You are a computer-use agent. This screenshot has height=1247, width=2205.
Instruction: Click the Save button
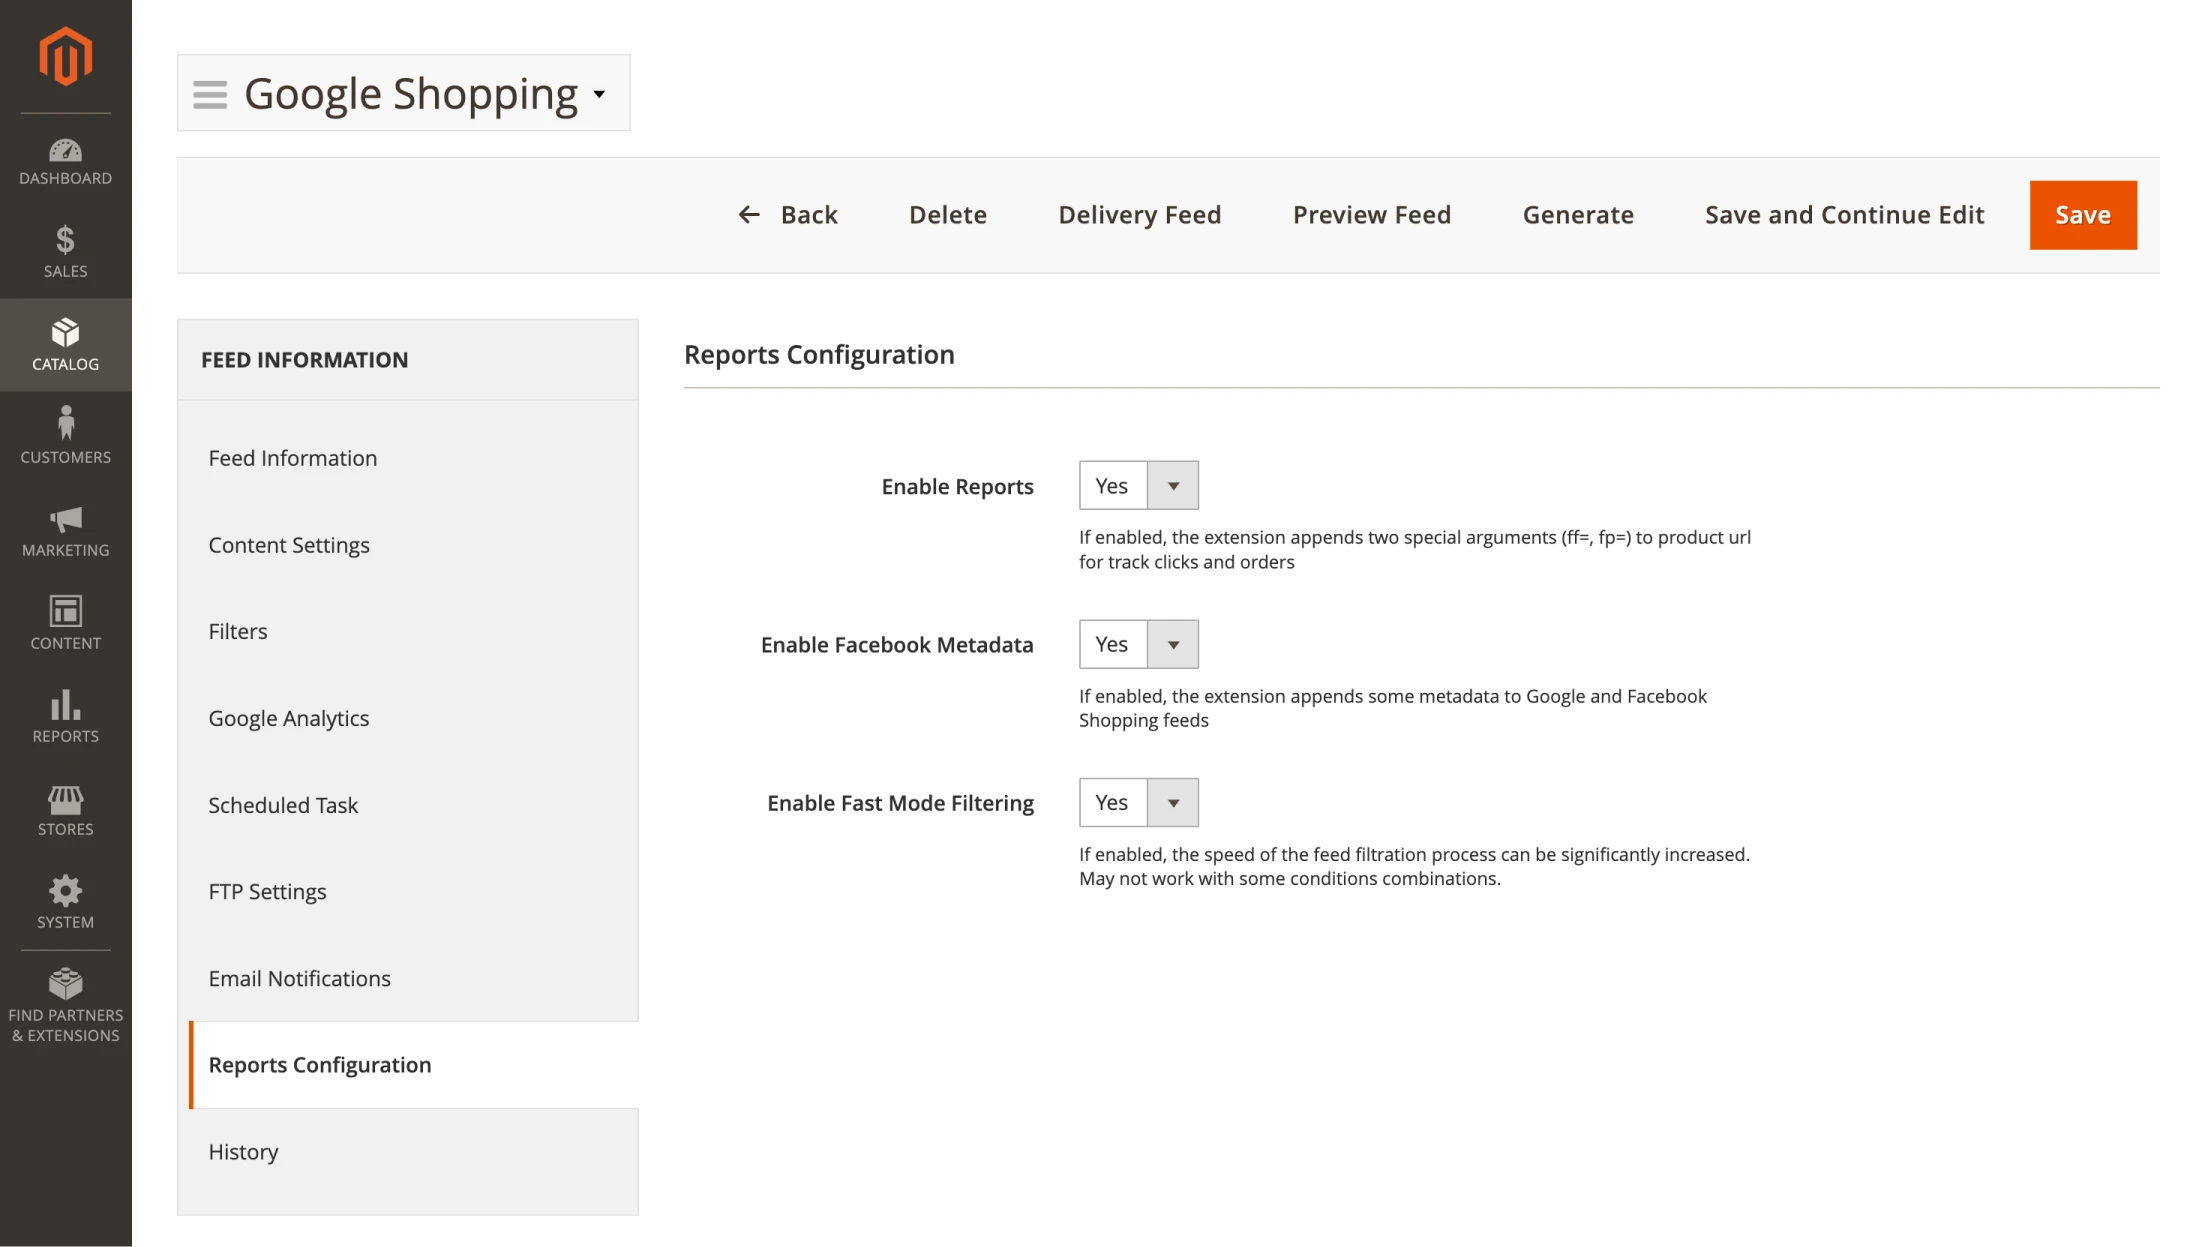2082,214
